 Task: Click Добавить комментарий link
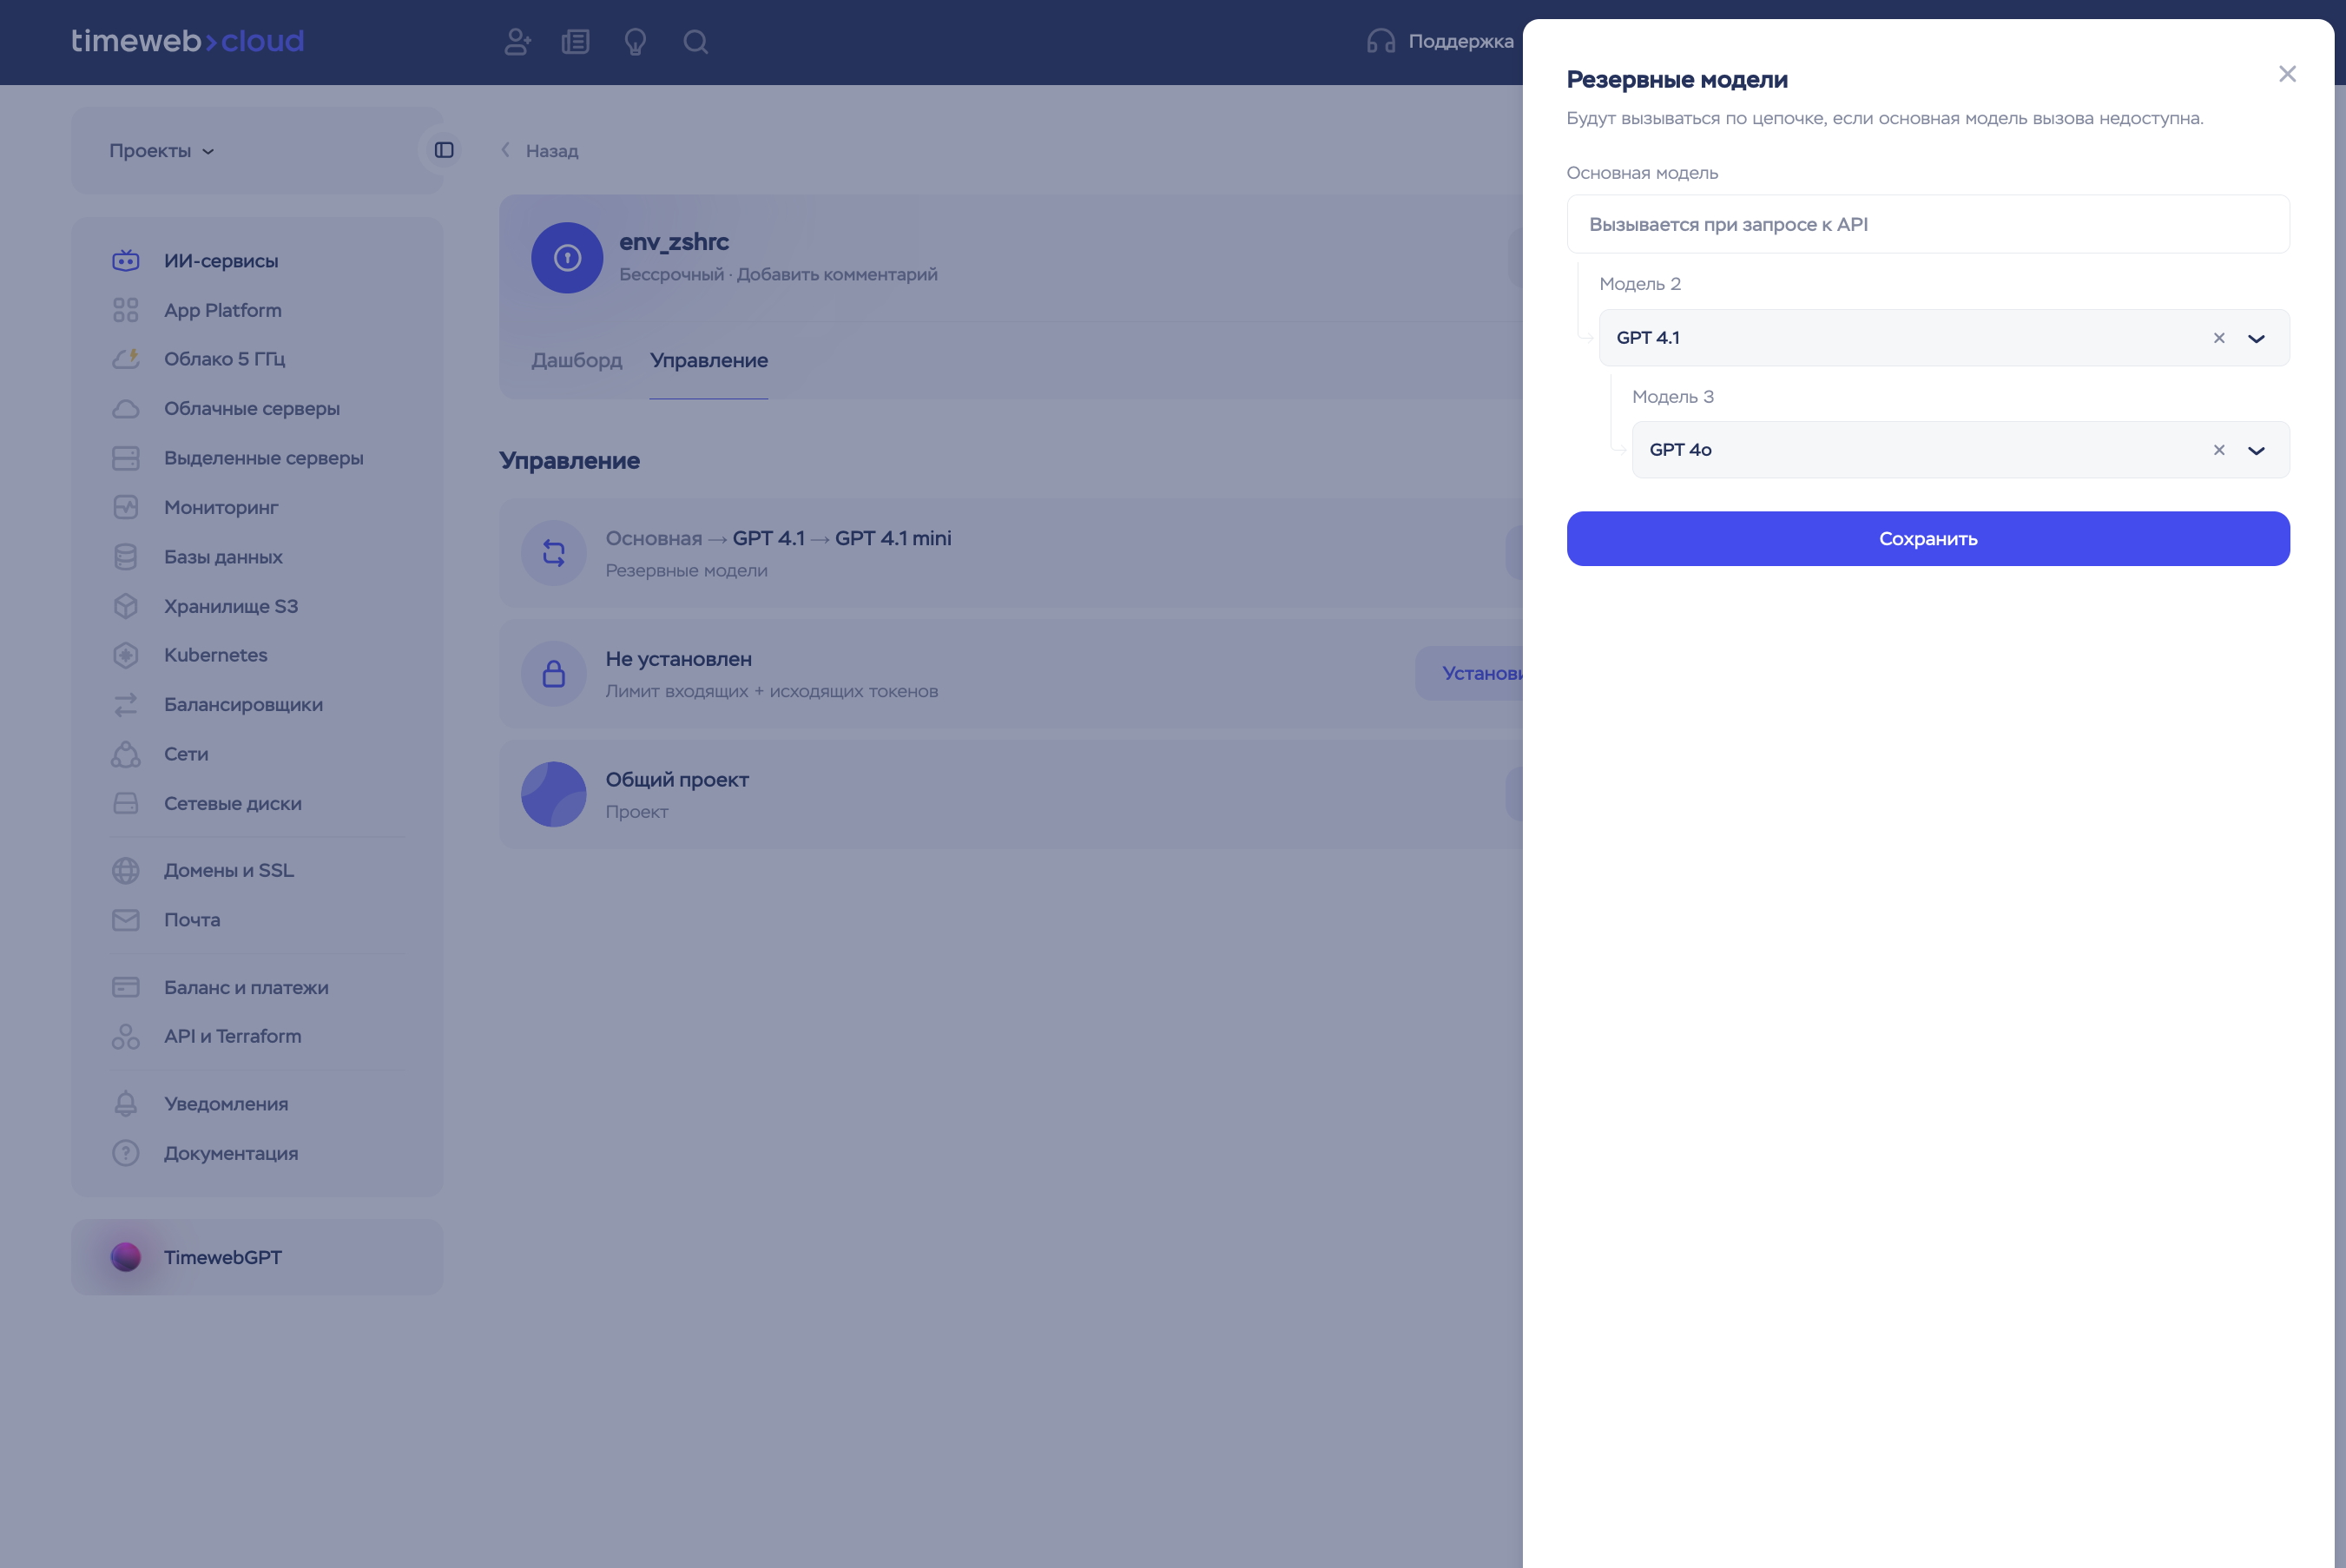[837, 274]
